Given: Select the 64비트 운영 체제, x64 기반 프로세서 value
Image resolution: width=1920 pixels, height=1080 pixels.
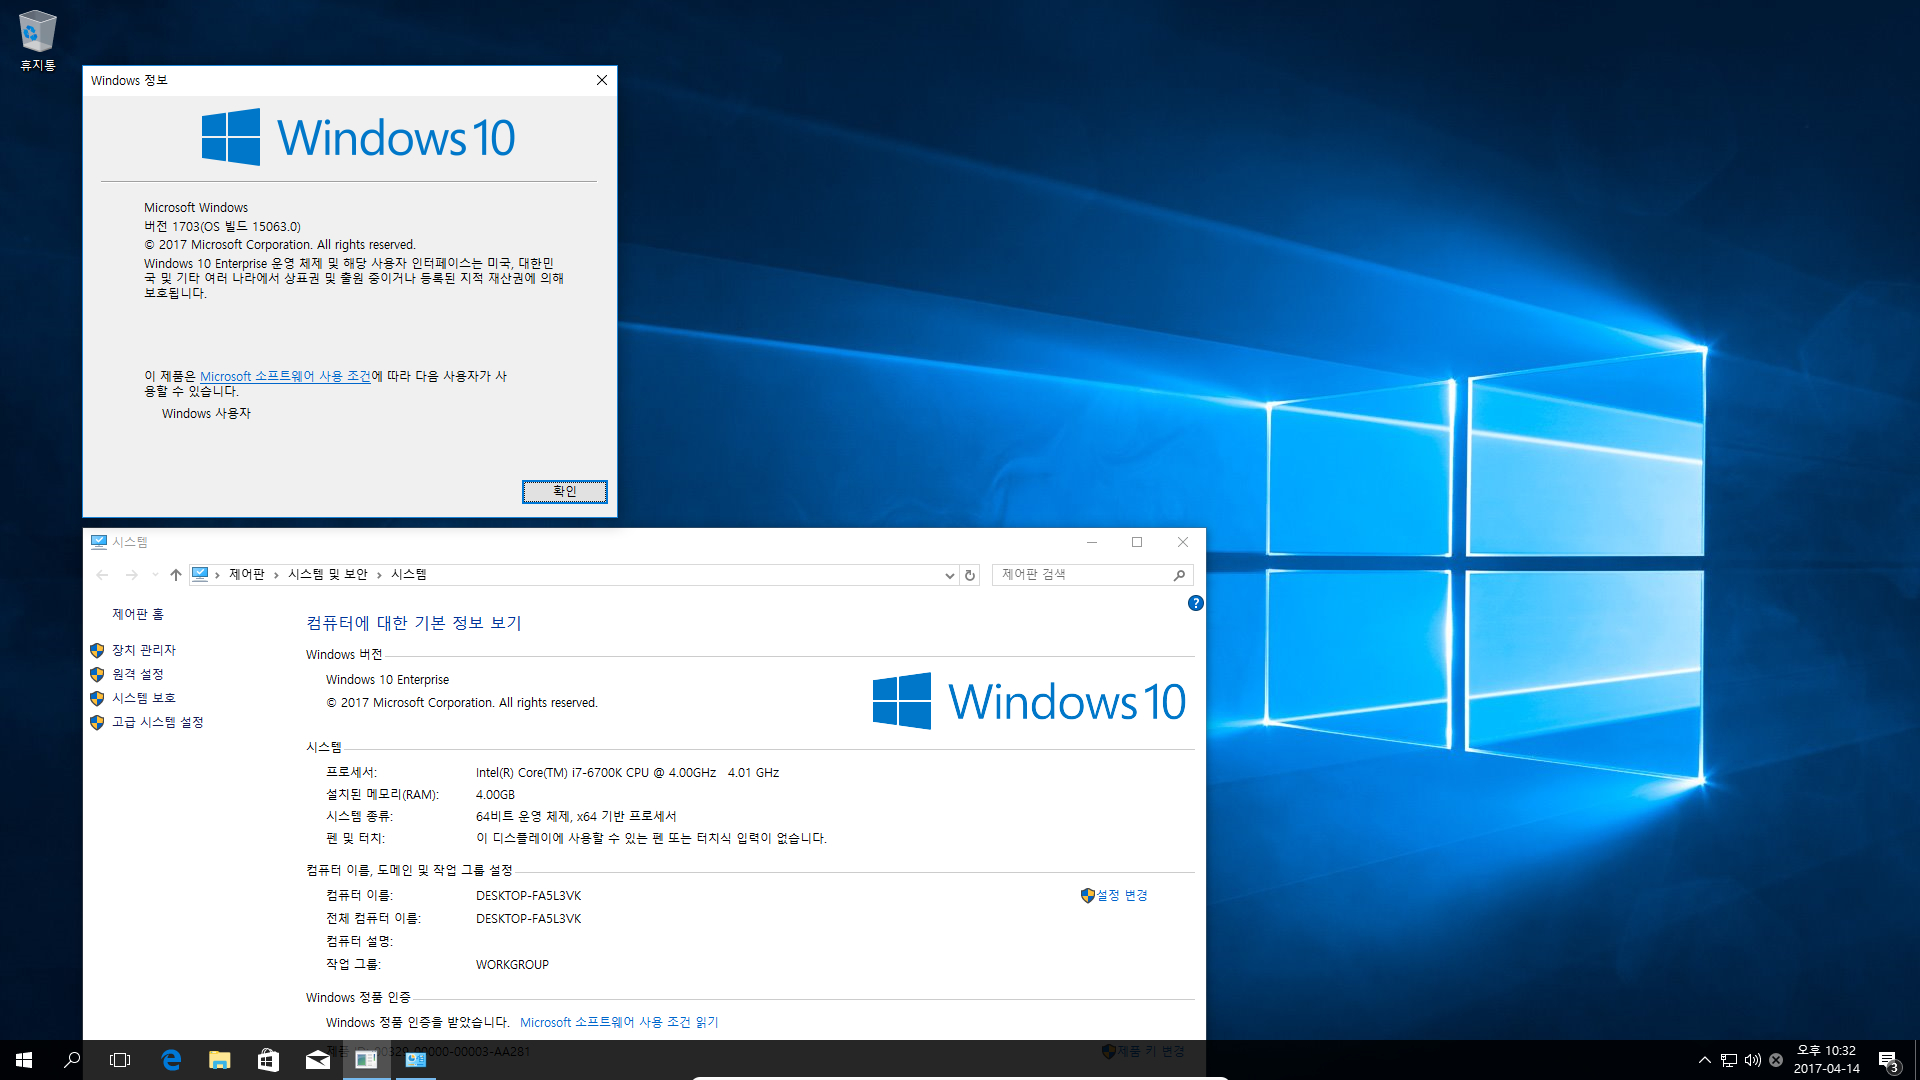Looking at the screenshot, I should [576, 816].
